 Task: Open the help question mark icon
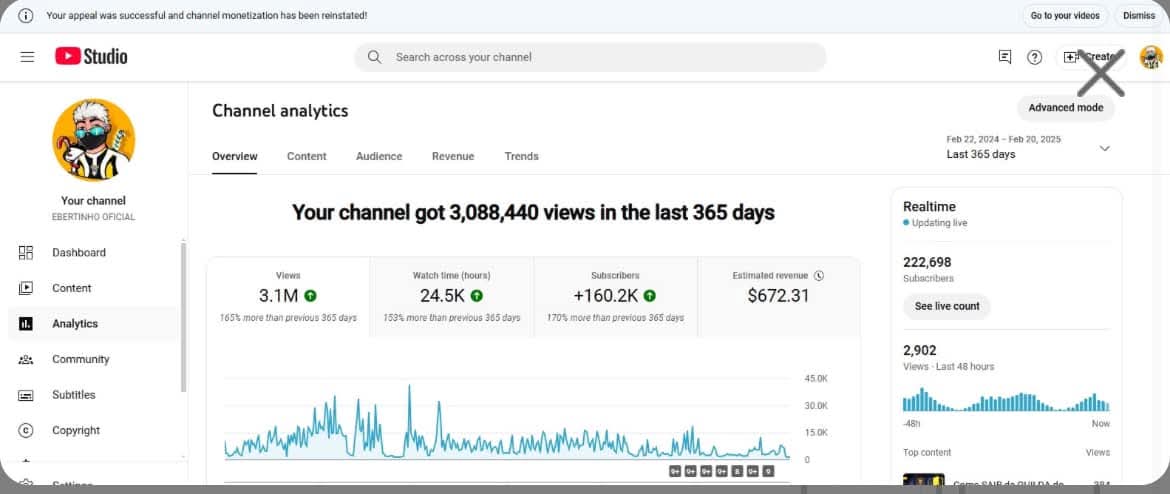coord(1035,57)
